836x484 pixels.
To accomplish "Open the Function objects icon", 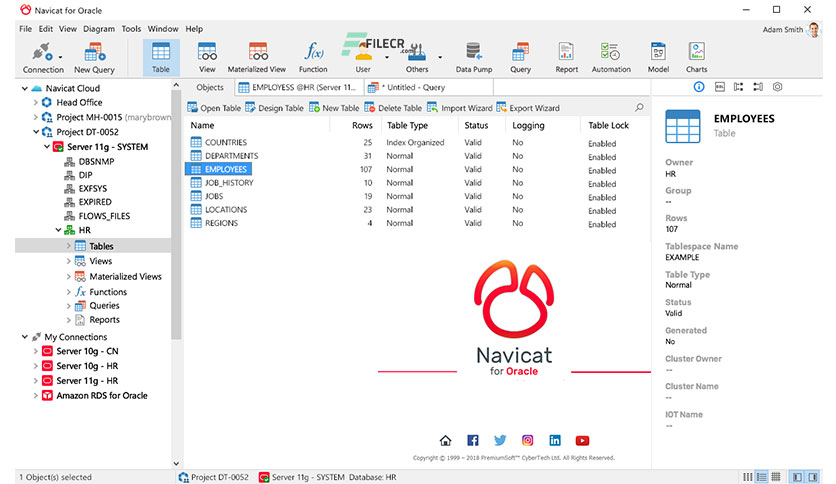I will (x=314, y=58).
